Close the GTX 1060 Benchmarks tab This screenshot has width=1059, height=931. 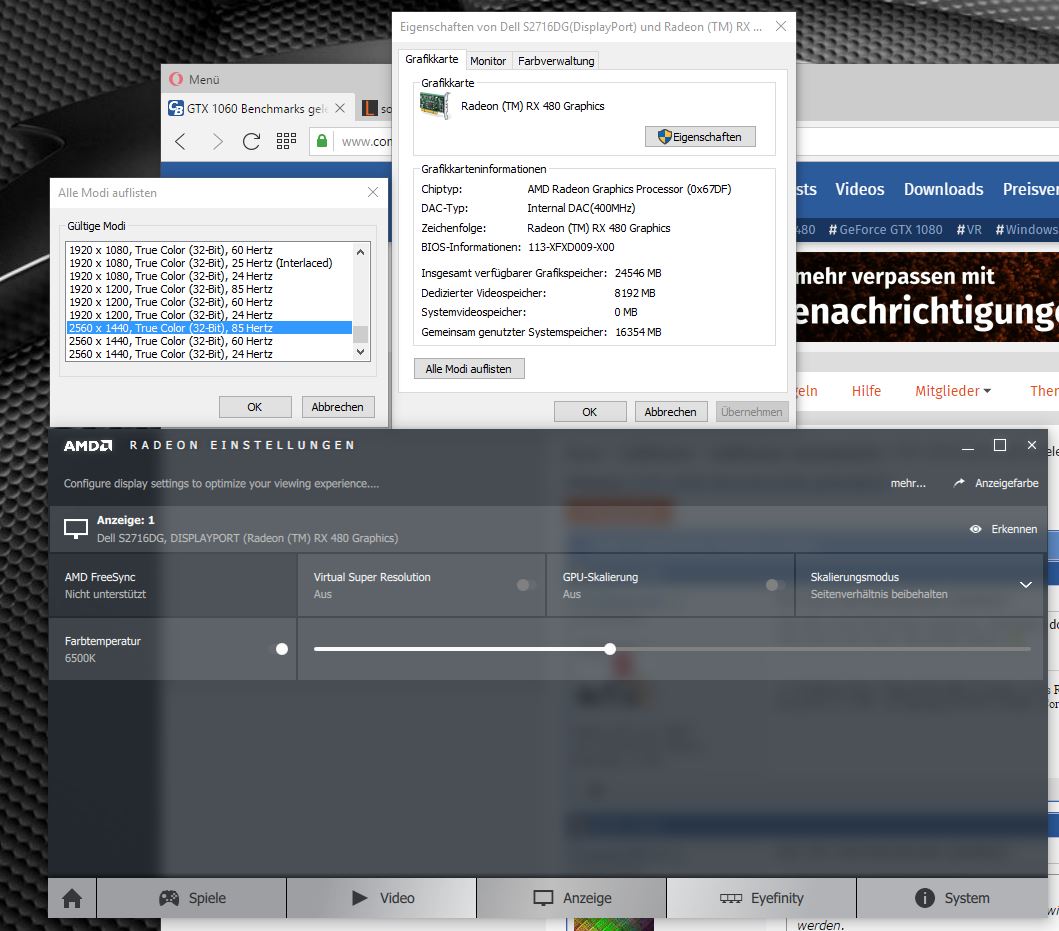click(340, 108)
